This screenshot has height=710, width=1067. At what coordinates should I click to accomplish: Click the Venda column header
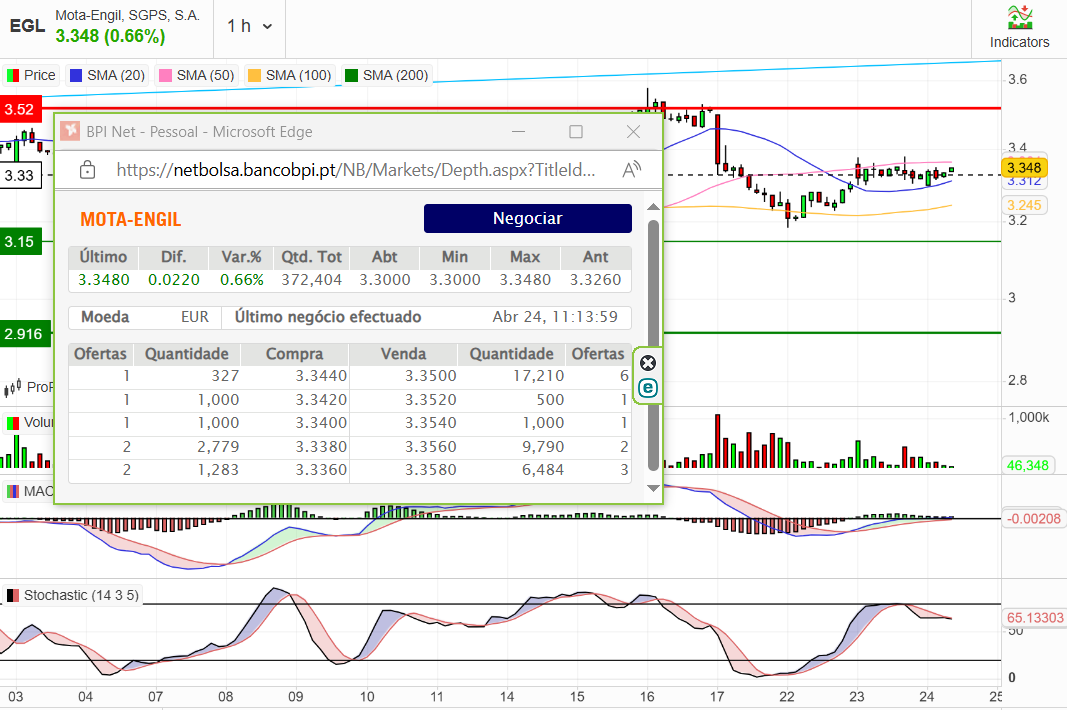(x=403, y=353)
